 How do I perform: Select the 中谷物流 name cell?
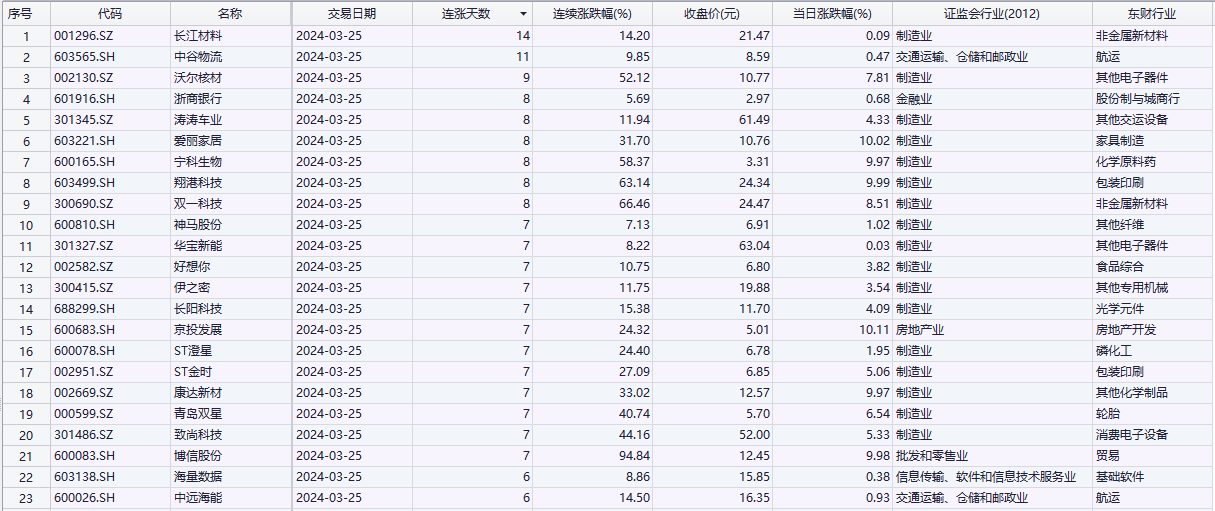click(x=198, y=57)
